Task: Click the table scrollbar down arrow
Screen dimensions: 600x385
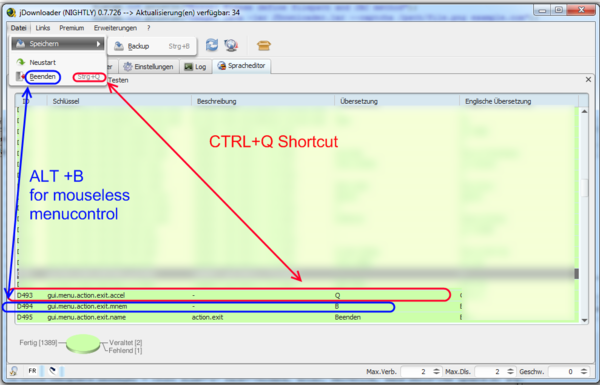Action: 584,320
